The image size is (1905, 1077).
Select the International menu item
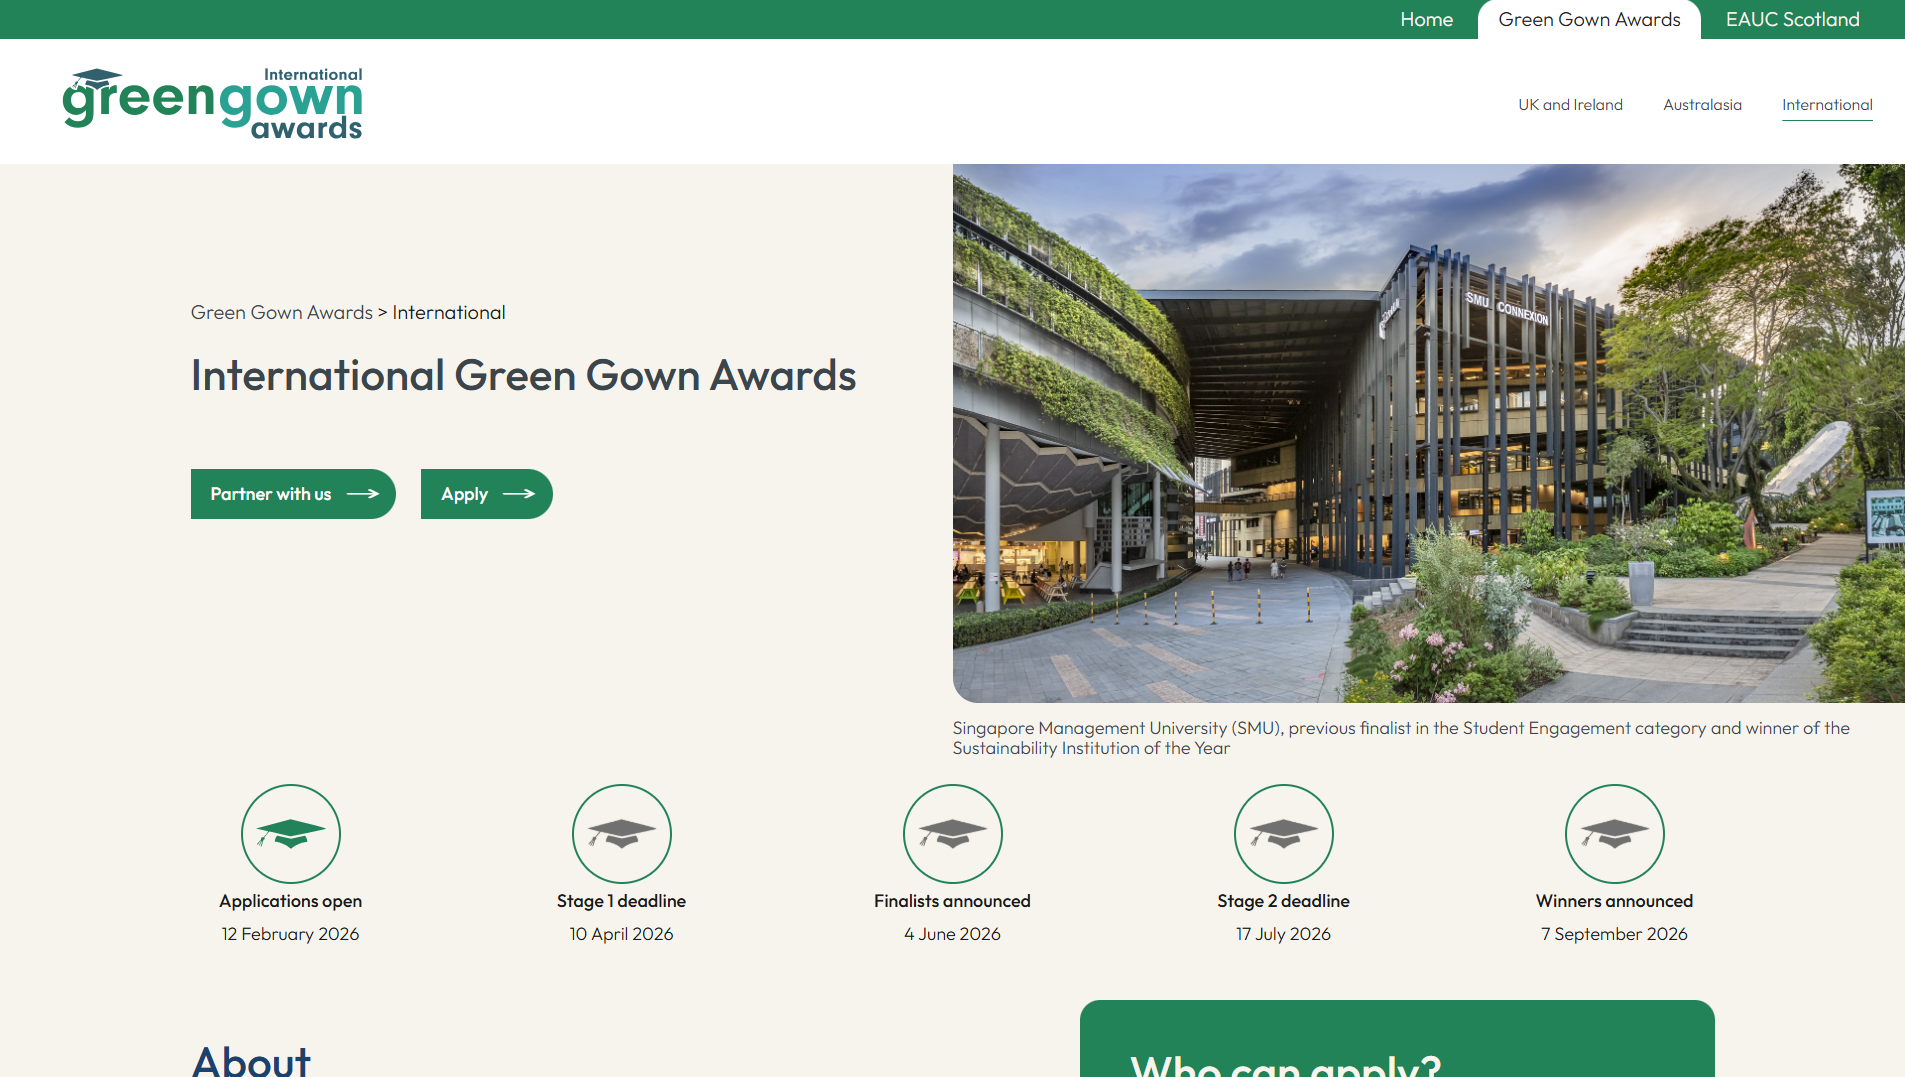coord(1827,105)
